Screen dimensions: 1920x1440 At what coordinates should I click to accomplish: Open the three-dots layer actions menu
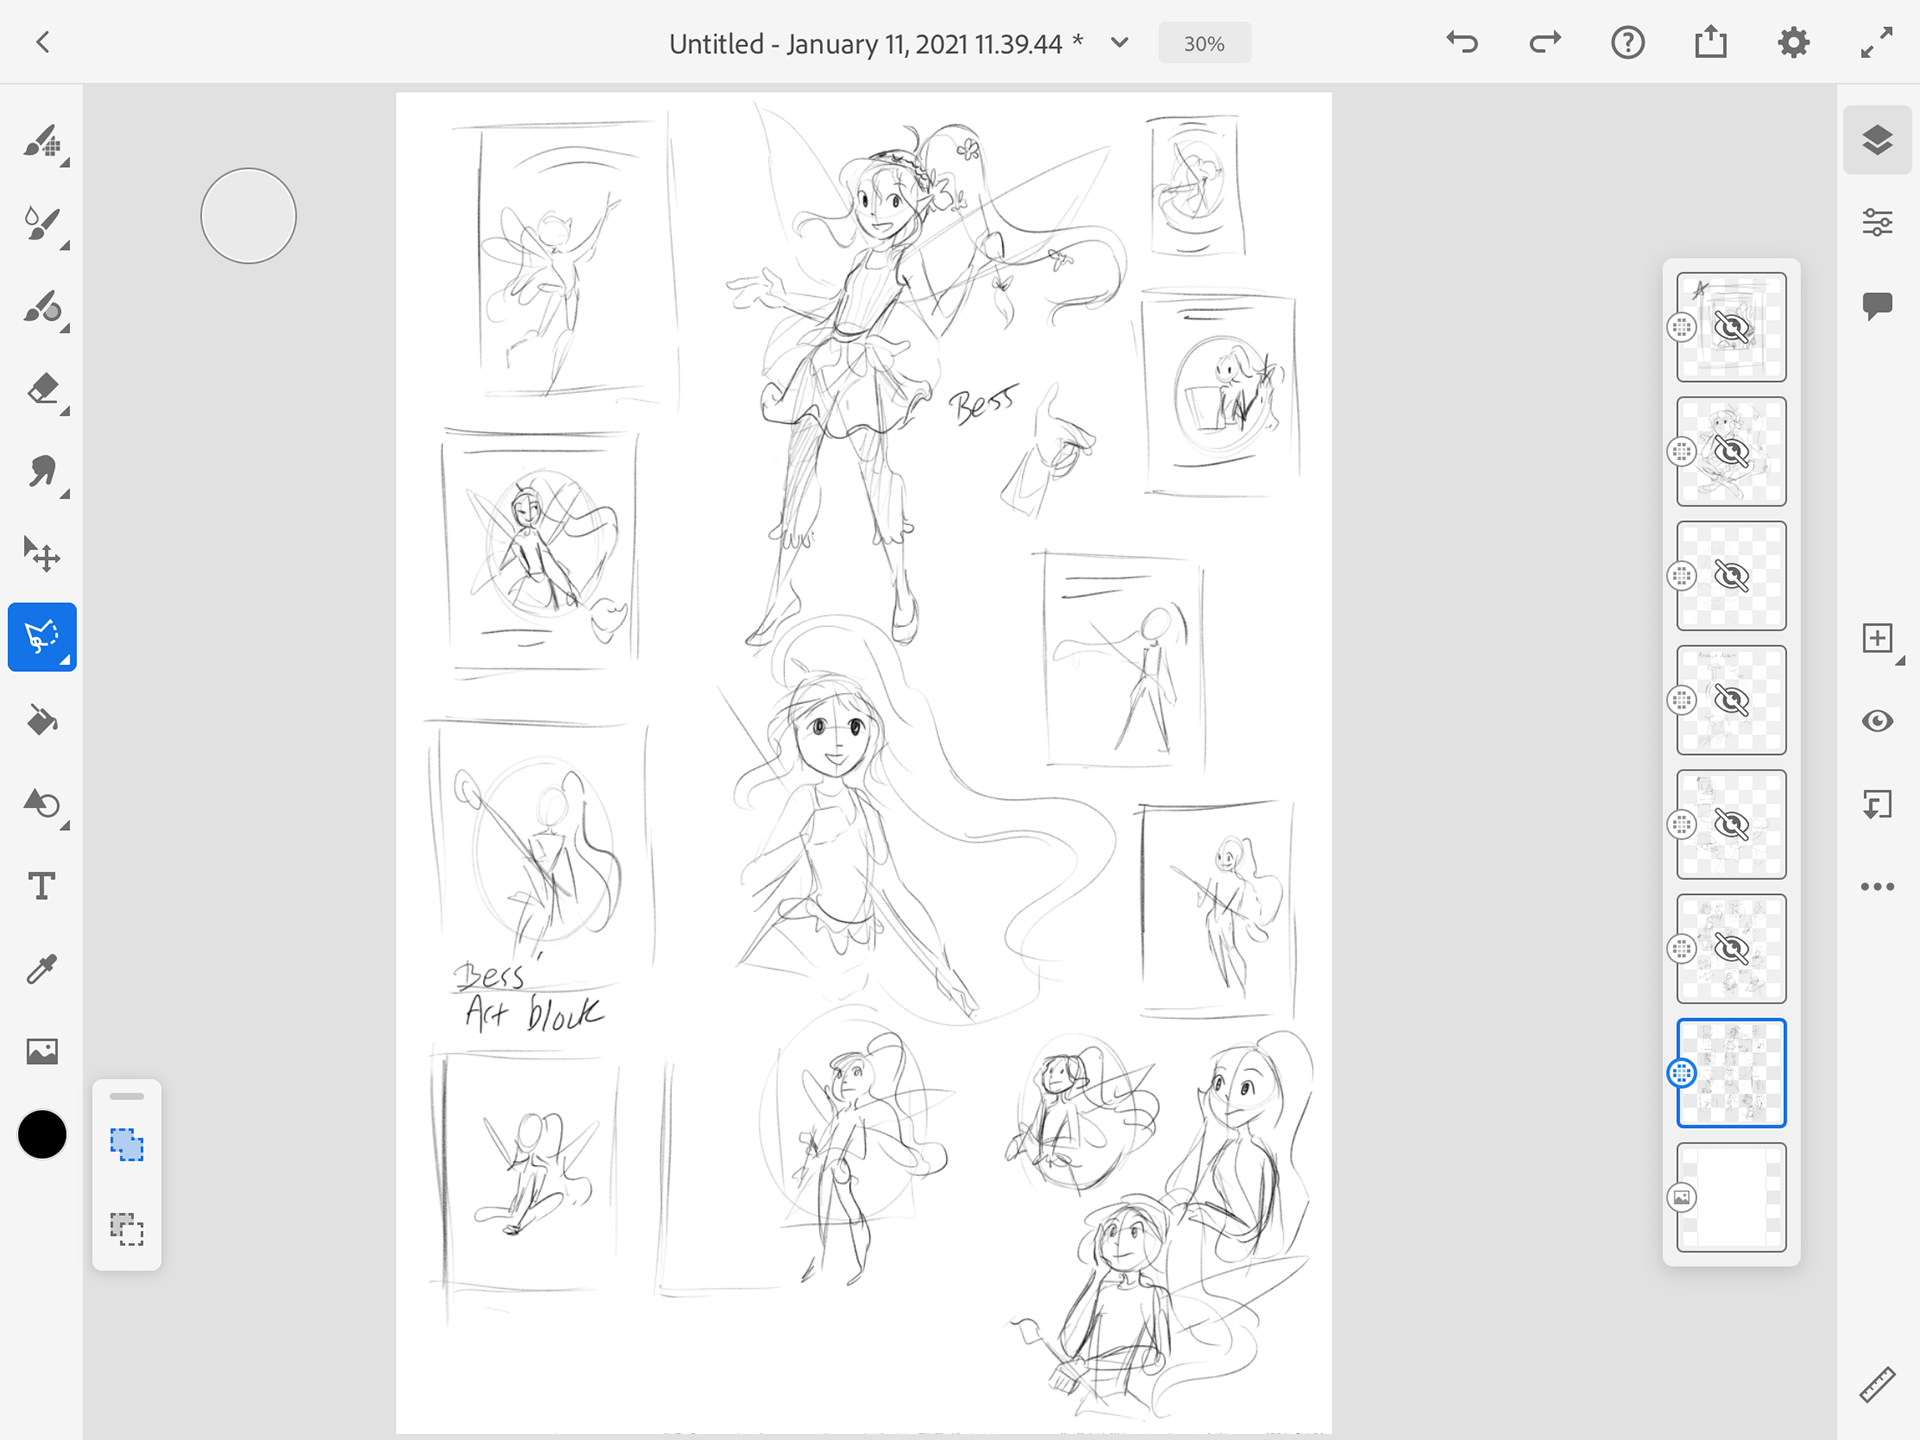(x=1877, y=887)
